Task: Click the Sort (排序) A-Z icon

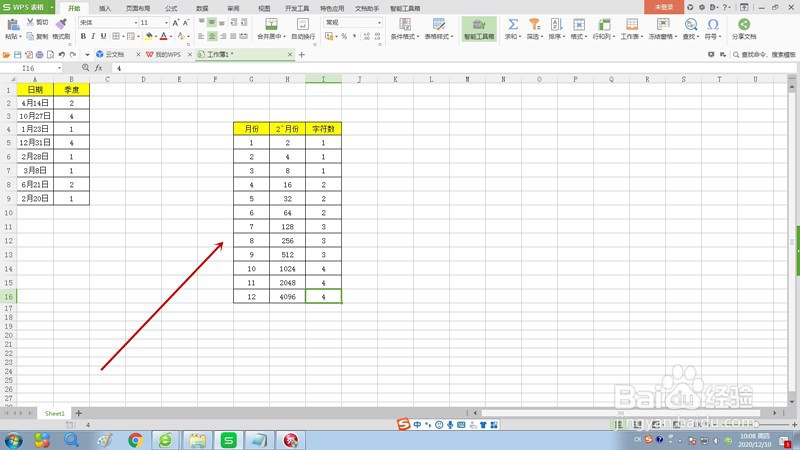Action: [x=556, y=24]
